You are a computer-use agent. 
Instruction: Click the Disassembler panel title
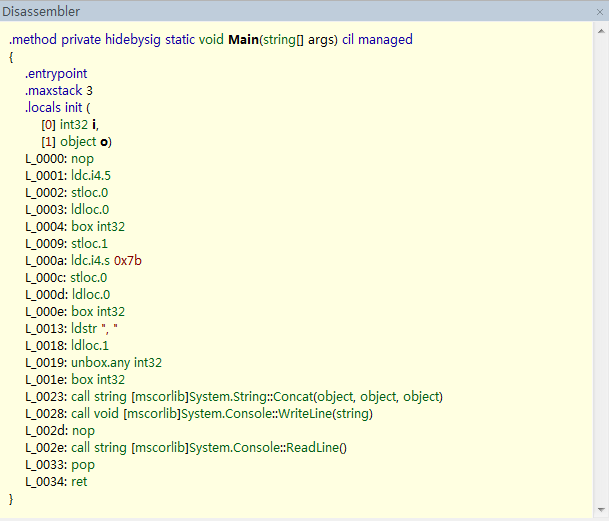point(41,12)
